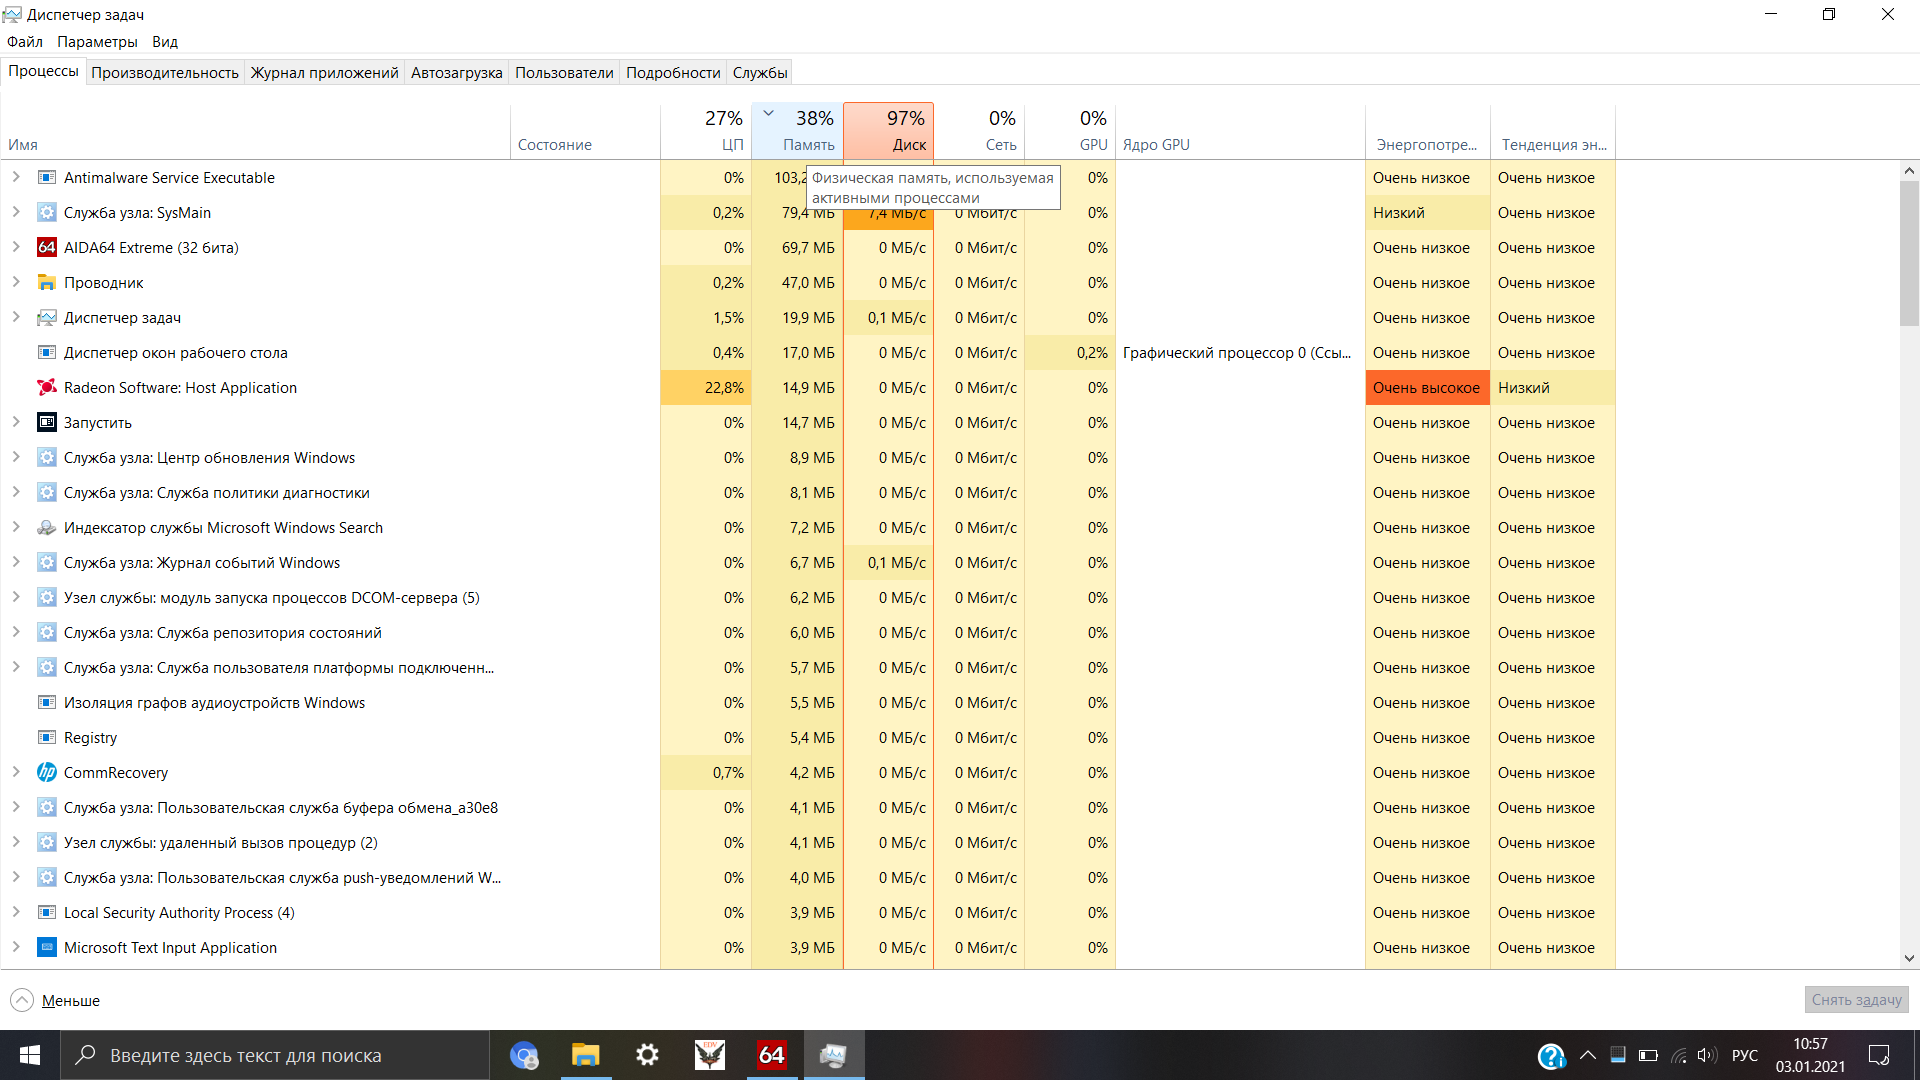Switch to the Автозагрузка tab

[456, 72]
